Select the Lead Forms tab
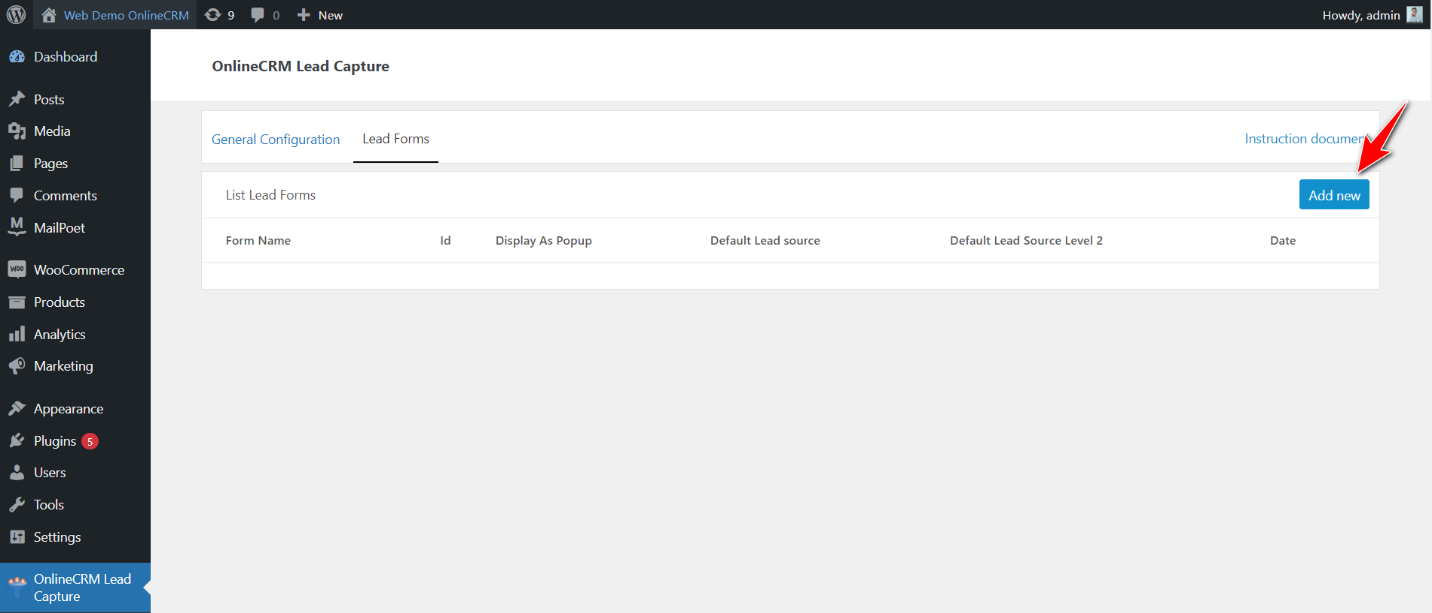The height and width of the screenshot is (613, 1432). tap(395, 139)
